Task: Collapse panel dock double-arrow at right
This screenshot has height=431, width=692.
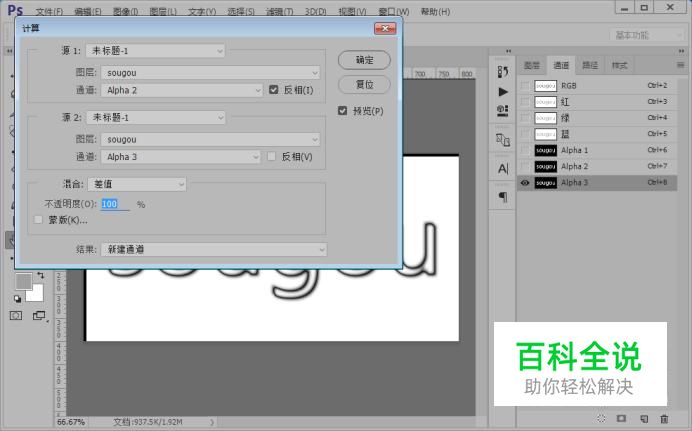Action: (x=681, y=51)
